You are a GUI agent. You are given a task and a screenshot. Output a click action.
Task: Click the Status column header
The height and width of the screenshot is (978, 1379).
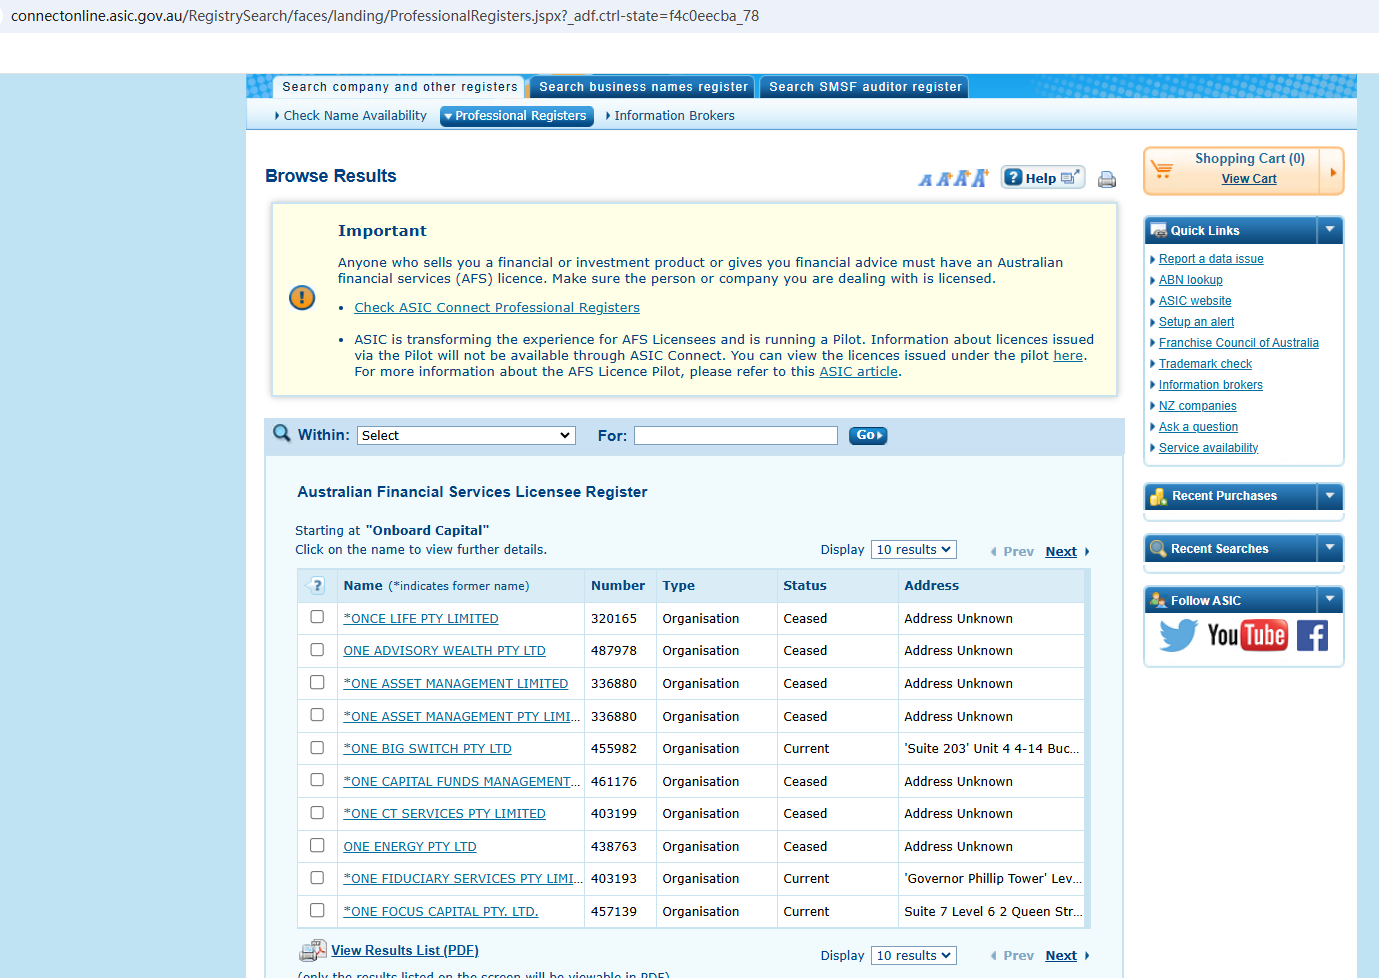click(x=805, y=586)
